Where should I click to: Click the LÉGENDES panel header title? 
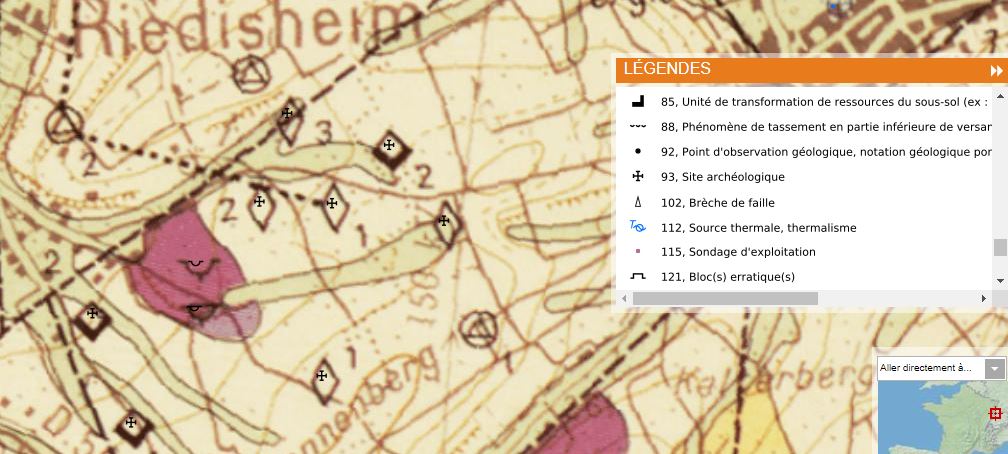(x=667, y=69)
